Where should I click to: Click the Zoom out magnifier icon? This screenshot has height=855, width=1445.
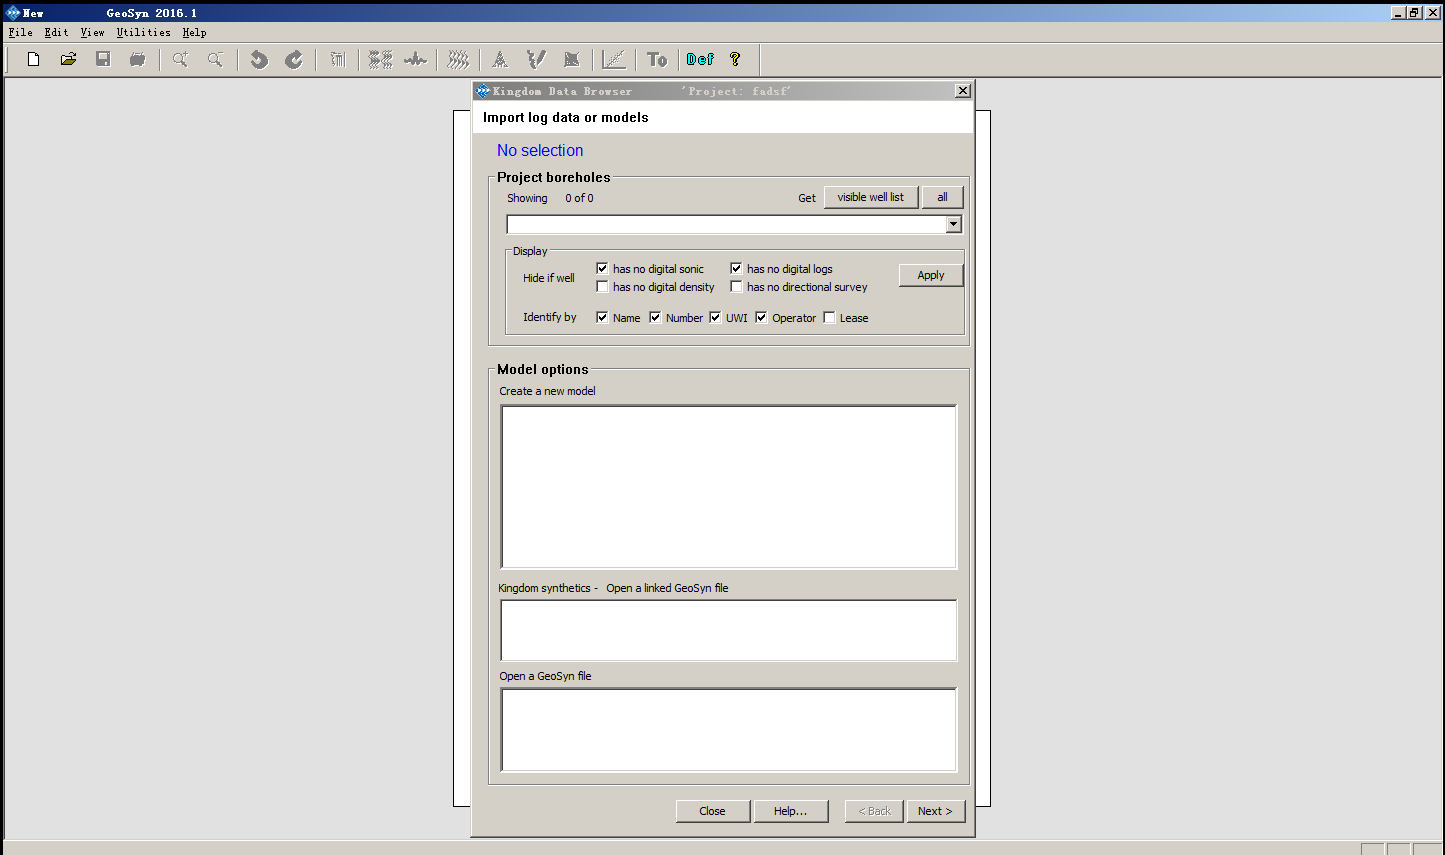[x=215, y=60]
